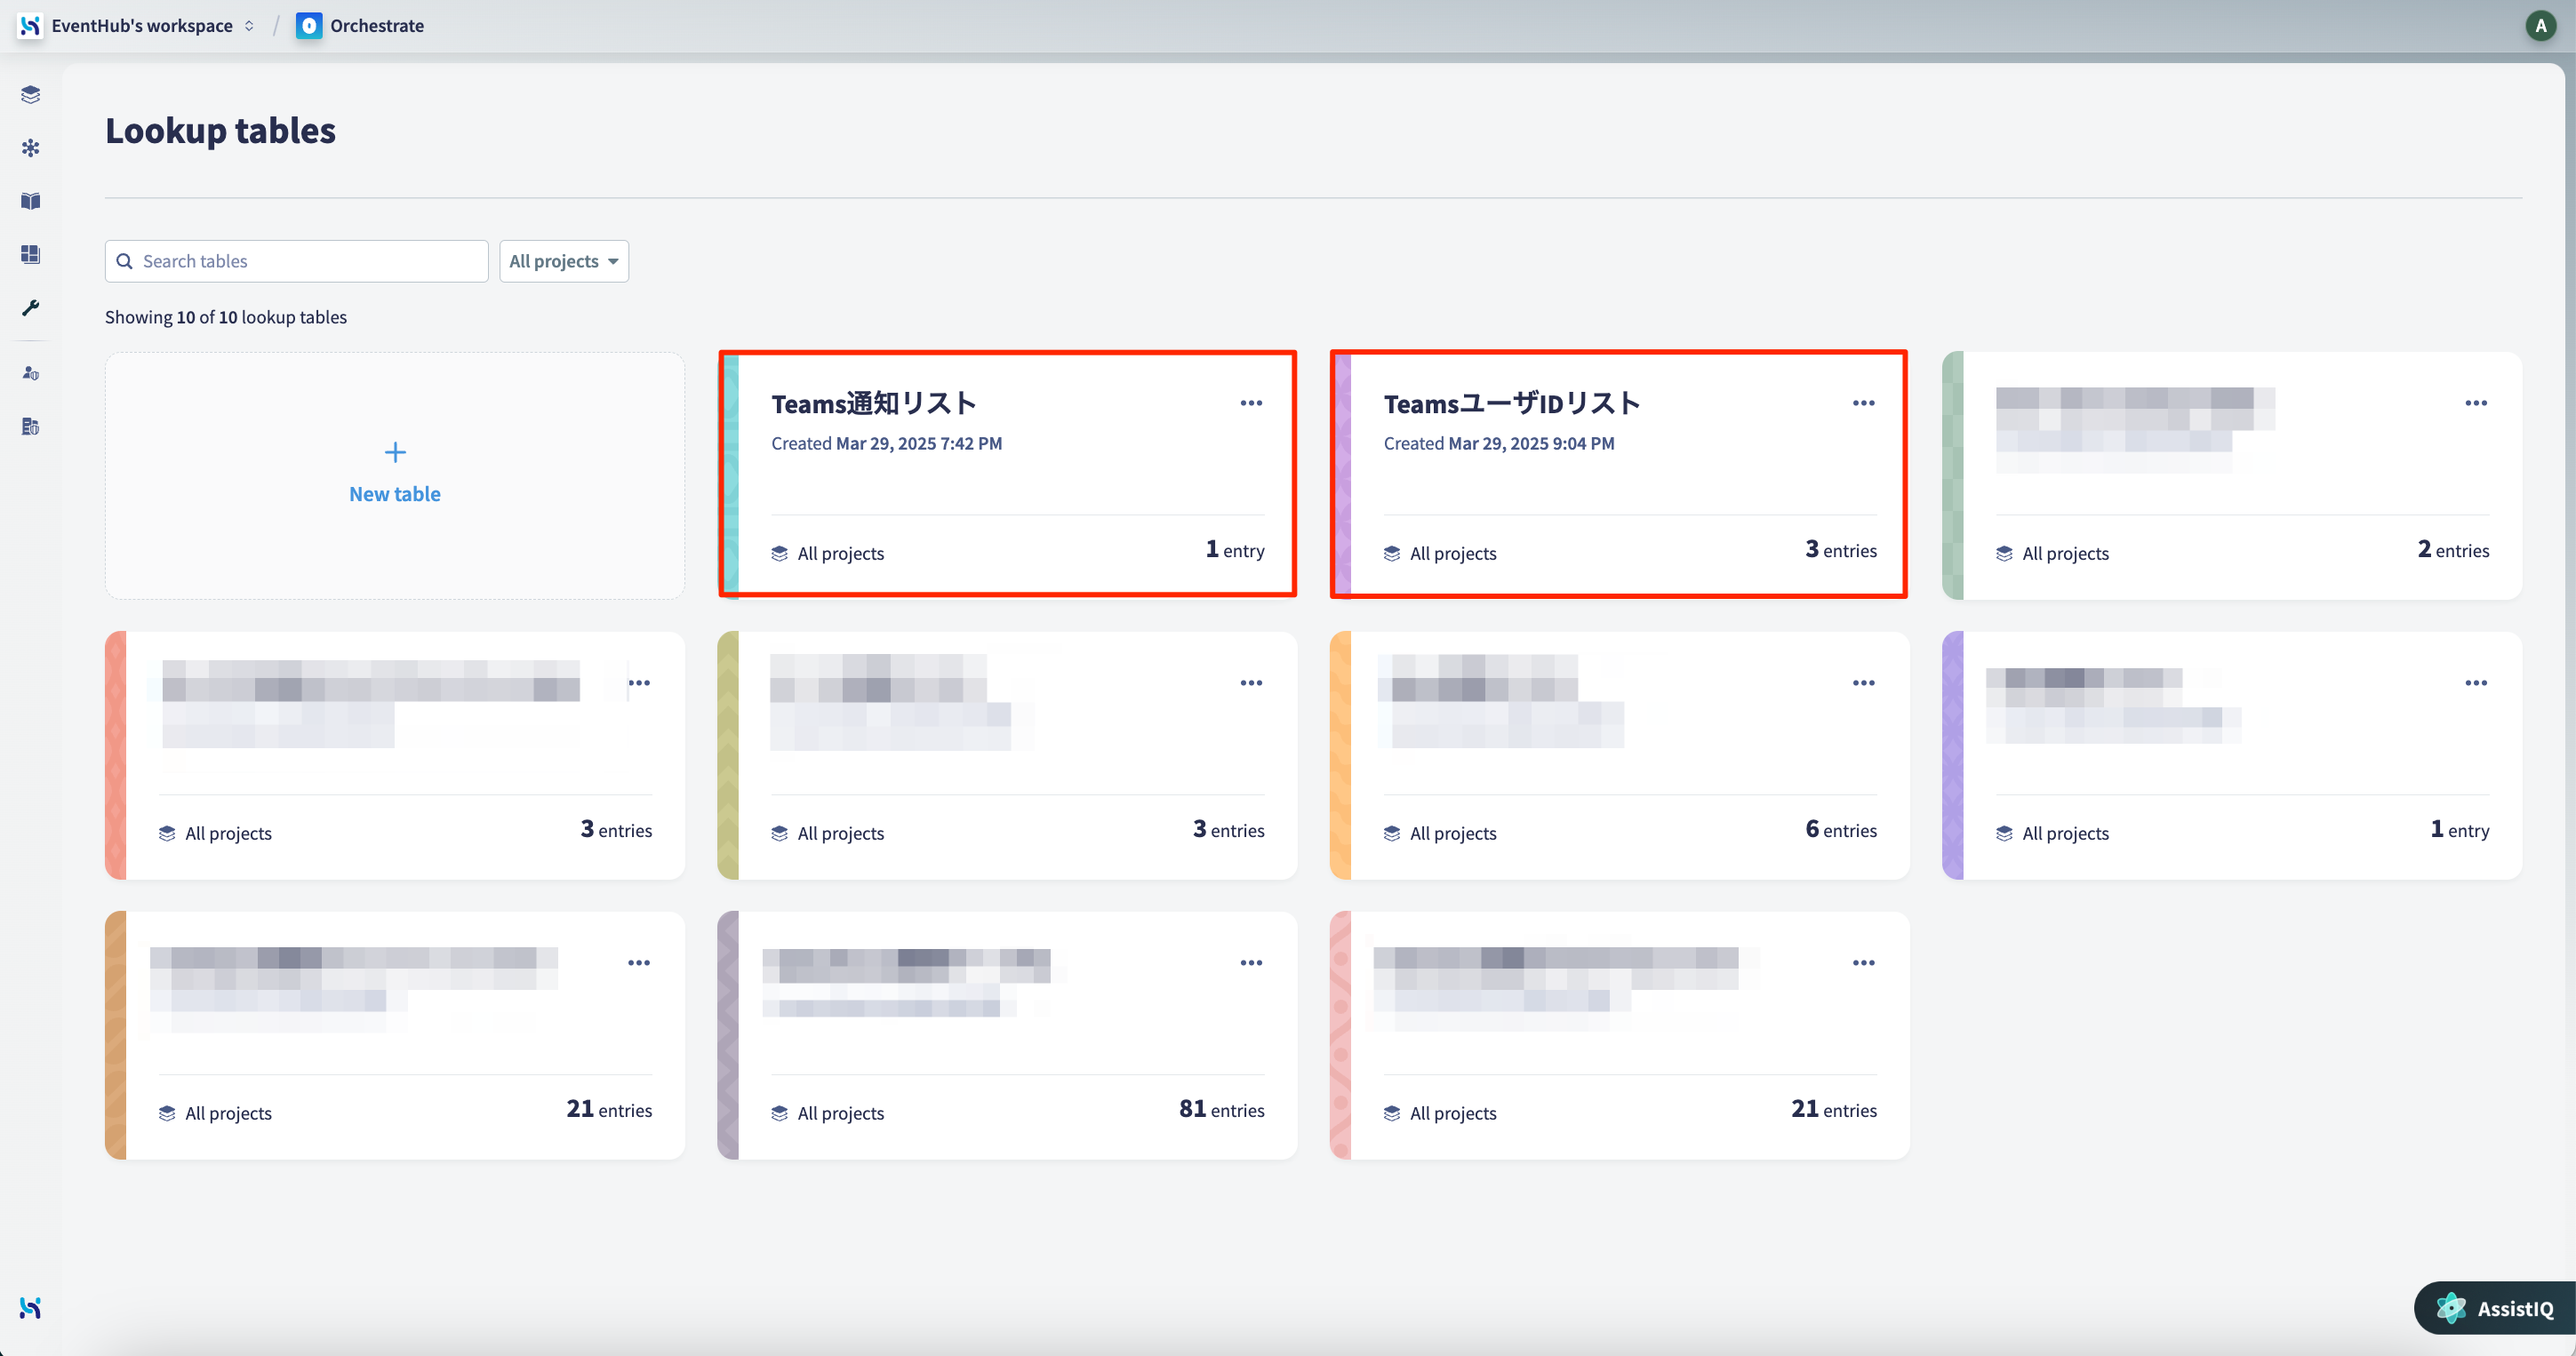
Task: Open the orange-striped card with 6 entries
Action: coord(1620,756)
